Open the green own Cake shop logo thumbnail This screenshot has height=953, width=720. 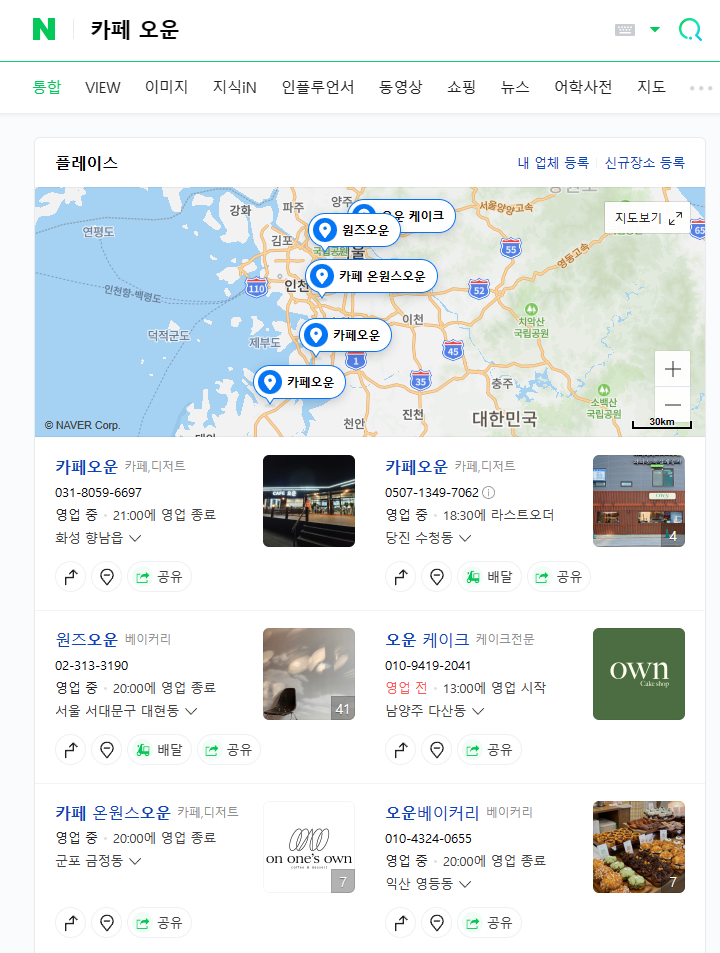click(639, 674)
